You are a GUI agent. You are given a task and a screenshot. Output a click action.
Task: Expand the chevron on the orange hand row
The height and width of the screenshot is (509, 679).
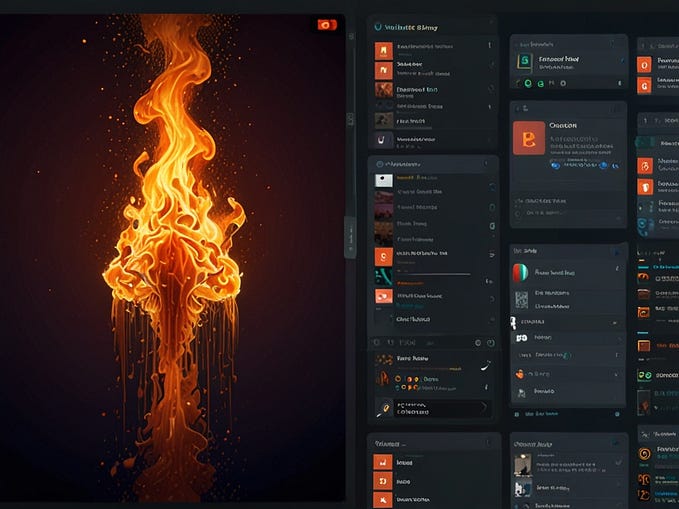[x=615, y=374]
